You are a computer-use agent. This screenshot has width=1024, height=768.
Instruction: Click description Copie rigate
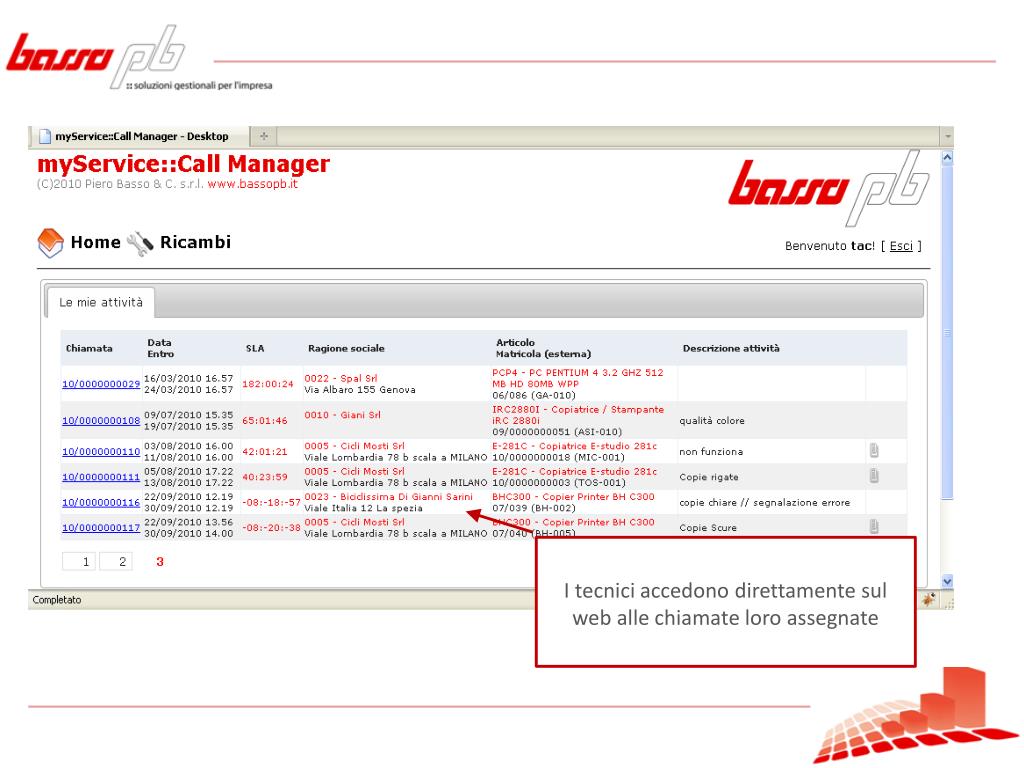tap(709, 477)
